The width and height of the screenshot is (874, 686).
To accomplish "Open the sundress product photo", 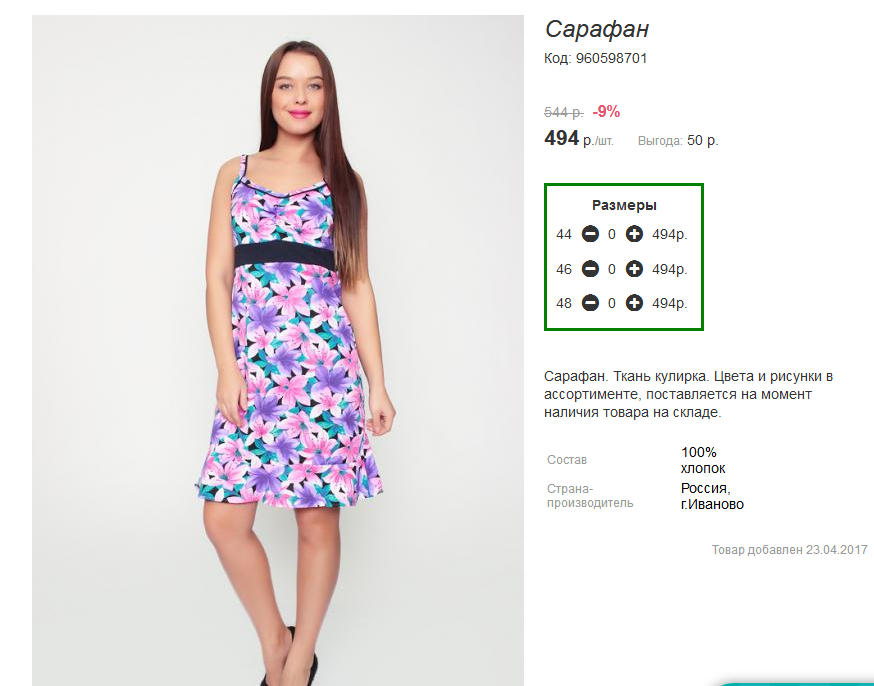I will pos(278,350).
